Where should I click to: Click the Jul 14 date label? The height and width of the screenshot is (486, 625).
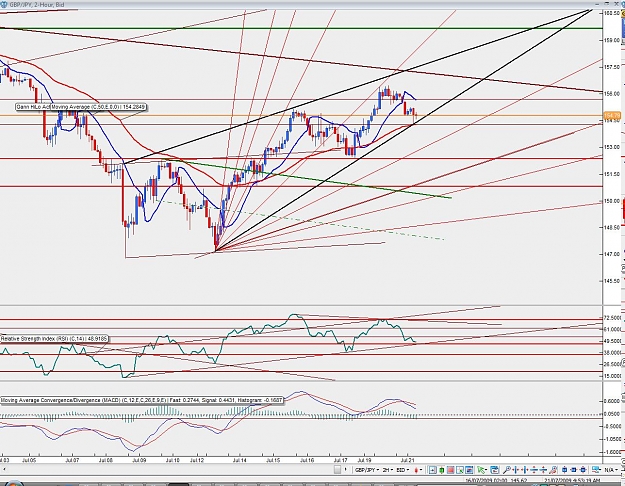coord(240,460)
